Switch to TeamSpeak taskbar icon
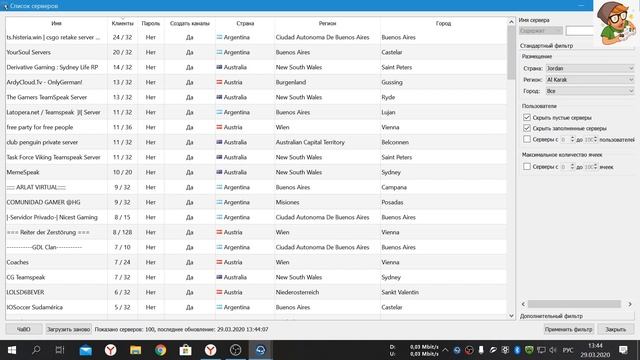 260,350
